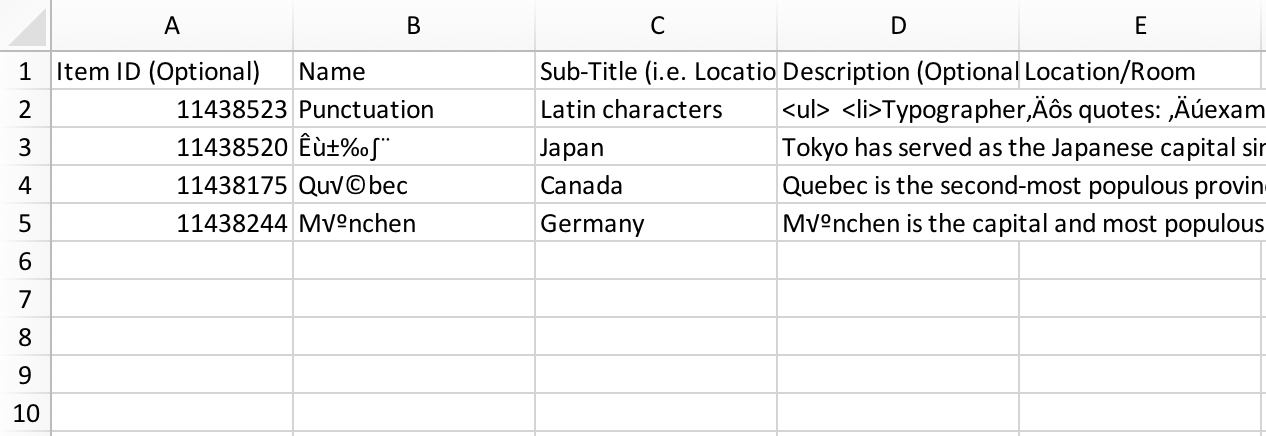Screen dimensions: 1266x436
Task: Click the Canada cell
Action: coord(656,186)
